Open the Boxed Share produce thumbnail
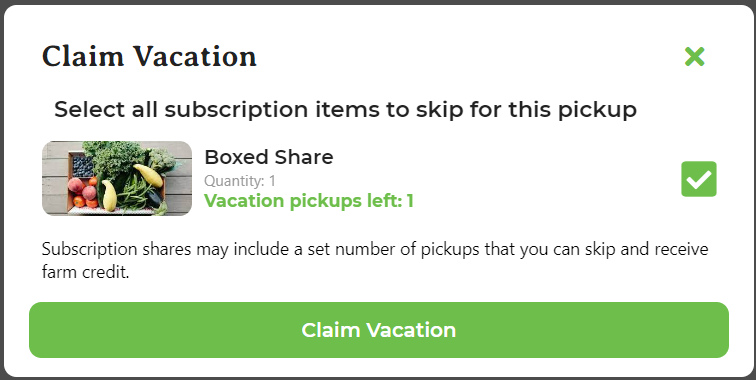 (117, 178)
